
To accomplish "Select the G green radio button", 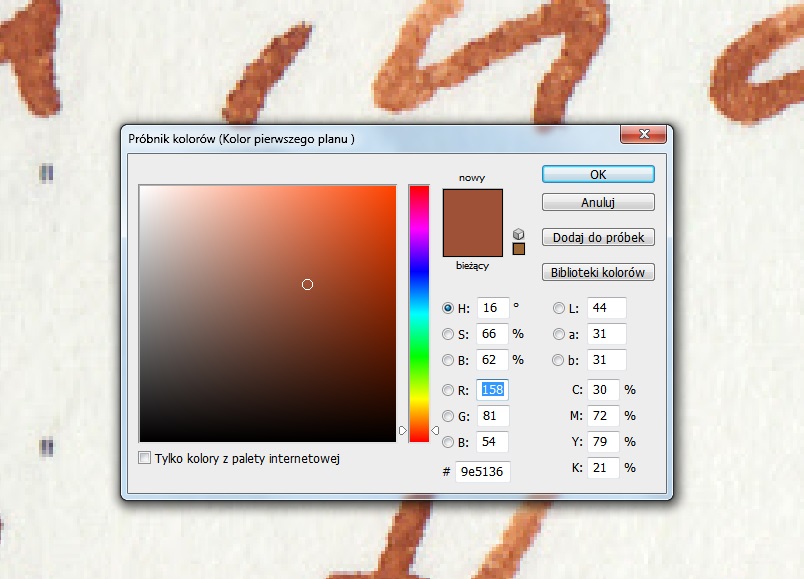I will coord(448,416).
